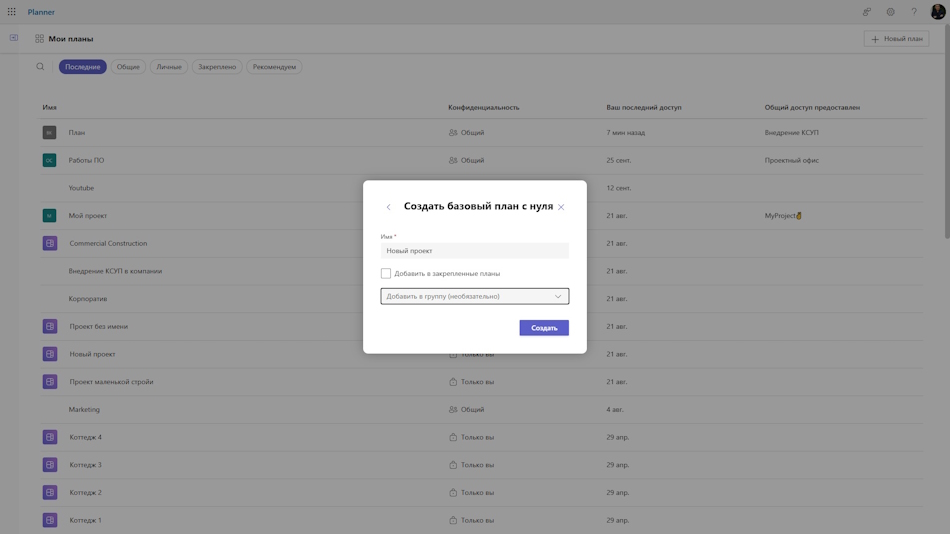The height and width of the screenshot is (534, 950).
Task: Click the Имя input field
Action: tap(474, 250)
